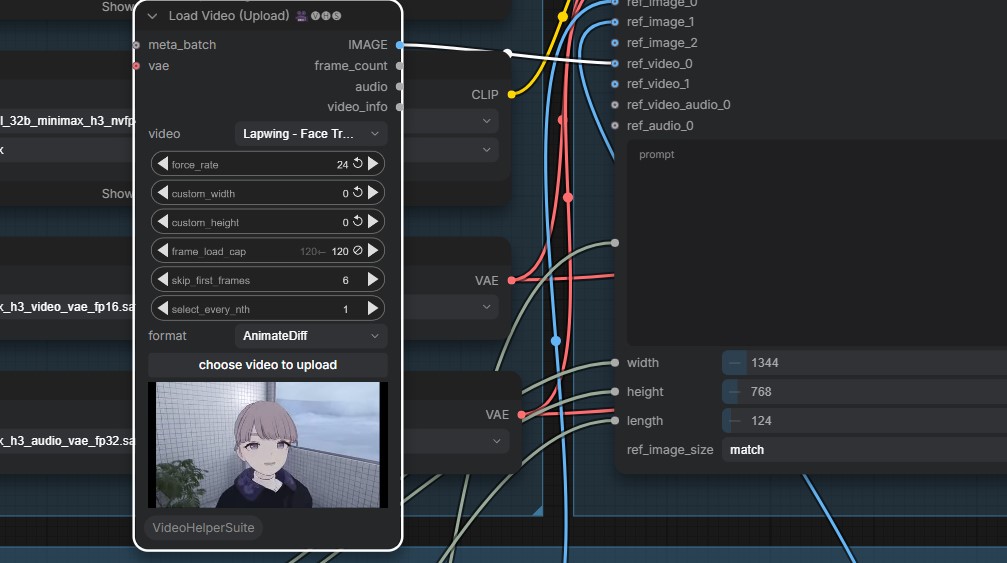
Task: Click the IMAGE output socket
Action: pos(399,45)
